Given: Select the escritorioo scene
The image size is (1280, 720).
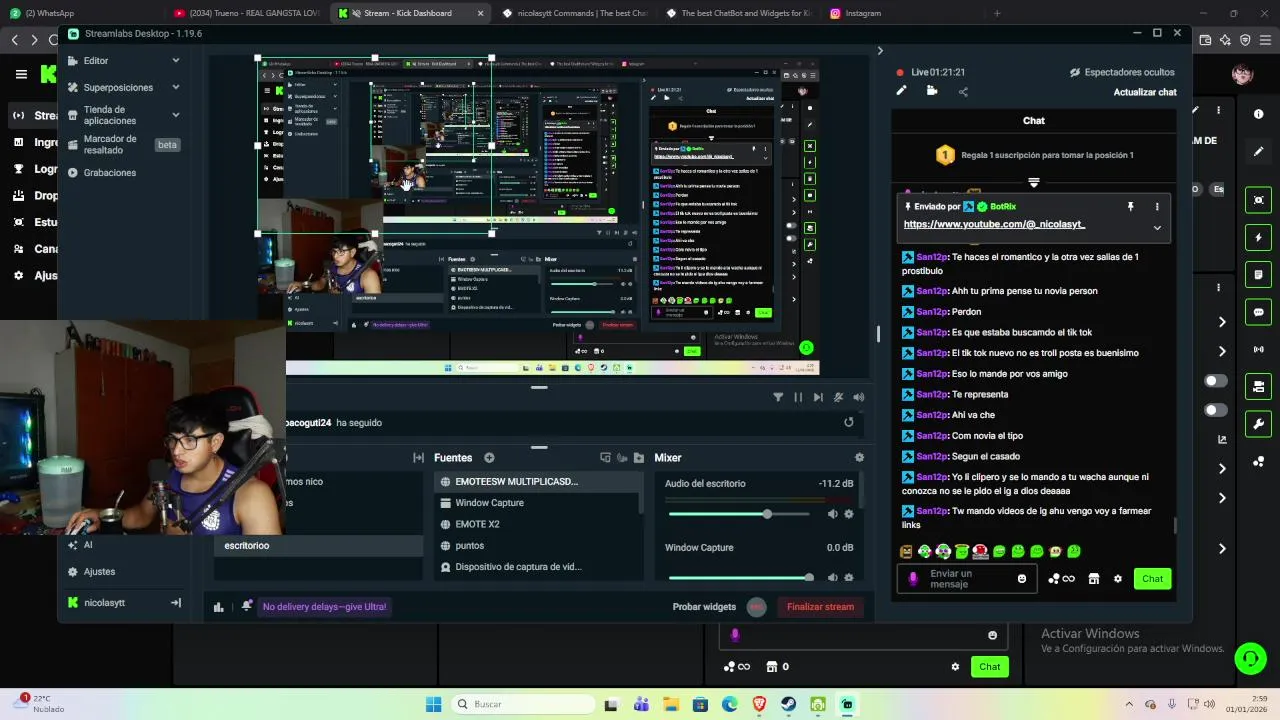Looking at the screenshot, I should click(319, 546).
